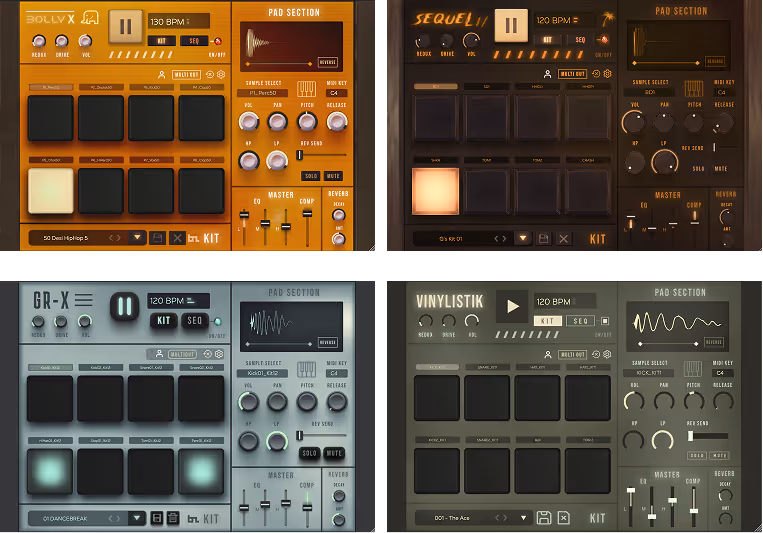Switch to the SEQ tab in Vinylistik
The width and height of the screenshot is (763, 533).
pos(581,321)
